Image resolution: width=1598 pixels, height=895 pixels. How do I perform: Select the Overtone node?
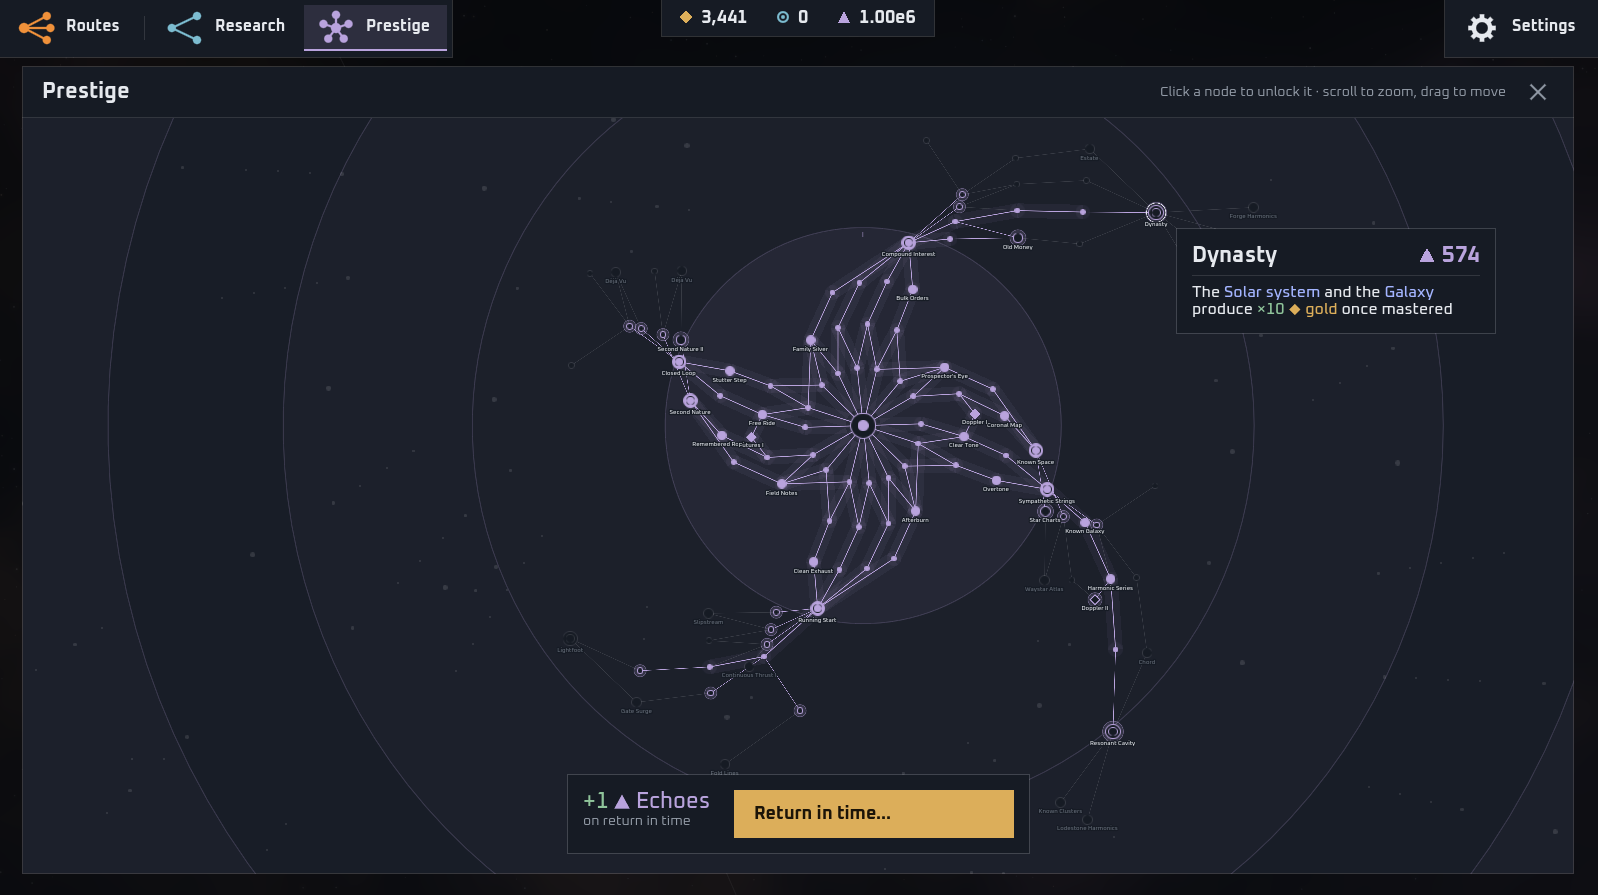[x=996, y=480]
